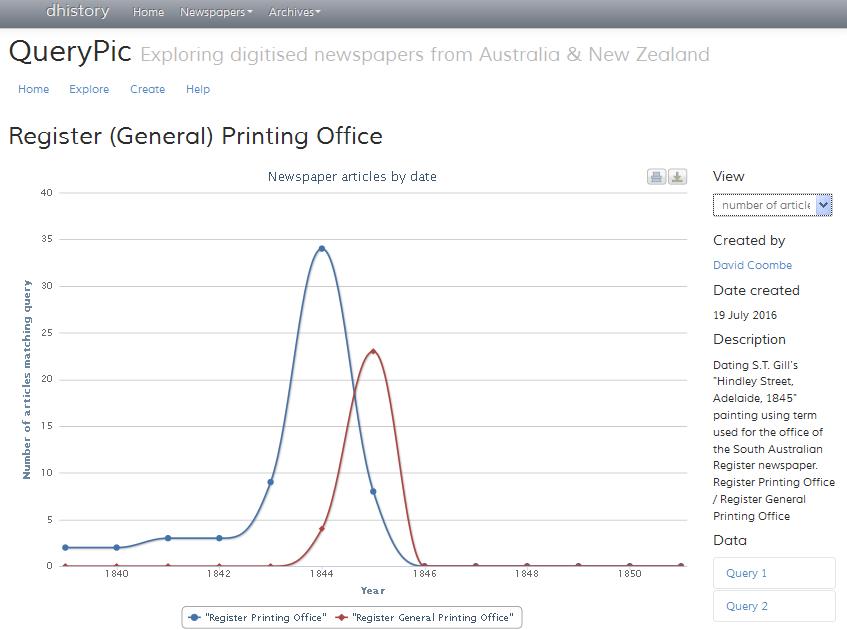Click Home in the dark top navbar
This screenshot has height=630, width=847.
[148, 12]
